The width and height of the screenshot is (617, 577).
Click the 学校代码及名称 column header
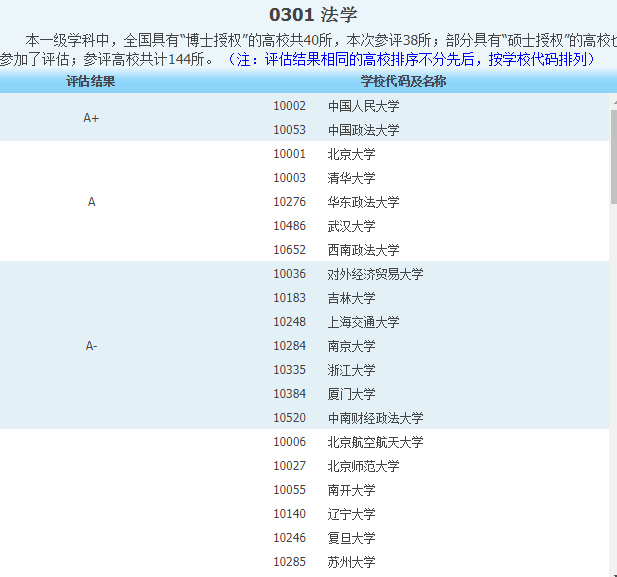click(x=403, y=81)
